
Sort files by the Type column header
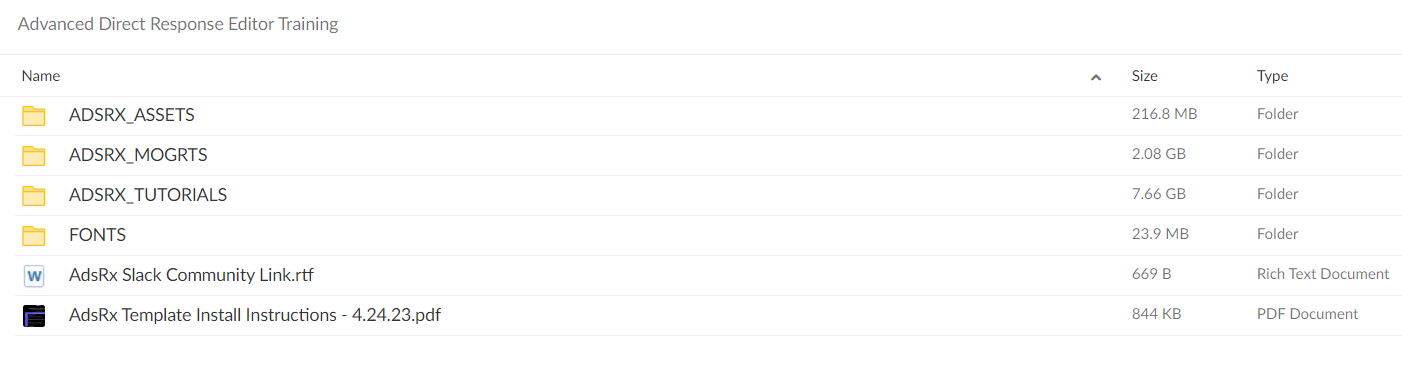(1272, 76)
